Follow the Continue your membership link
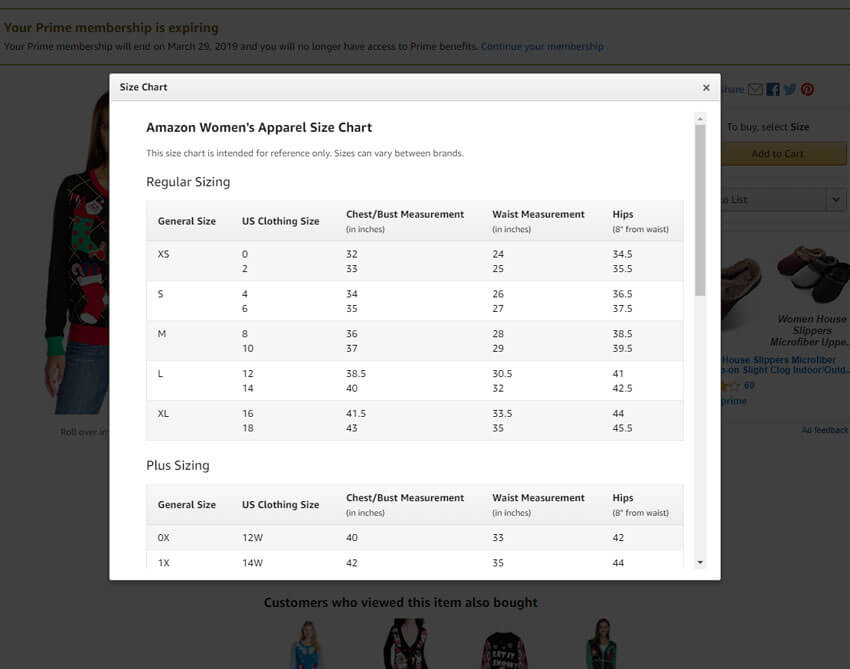This screenshot has width=850, height=669. tap(542, 47)
